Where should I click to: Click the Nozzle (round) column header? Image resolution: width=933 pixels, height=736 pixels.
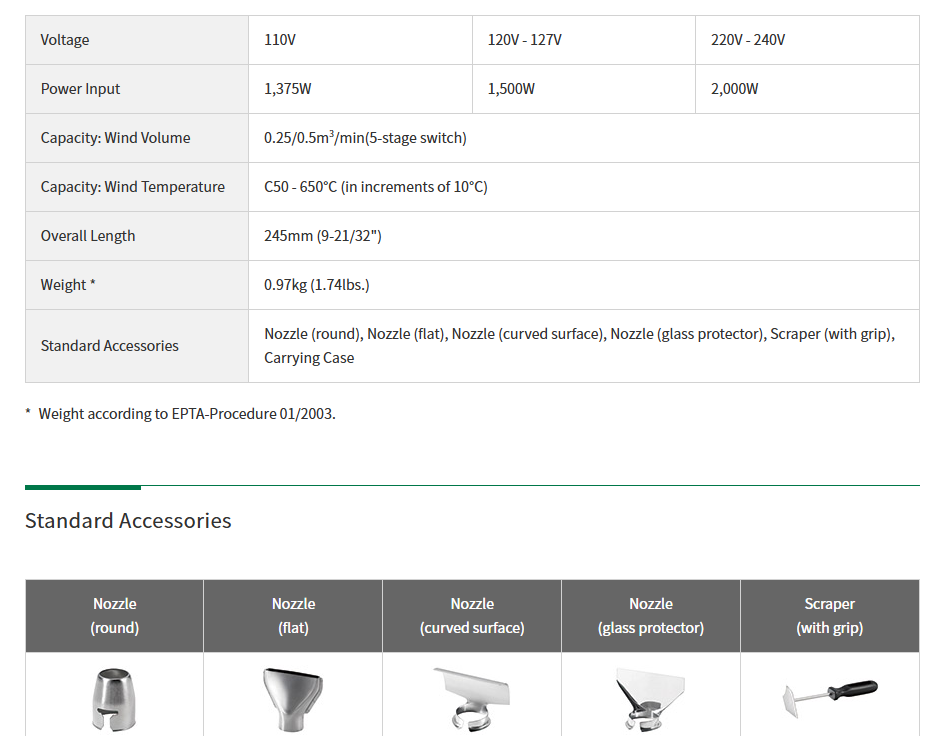115,616
